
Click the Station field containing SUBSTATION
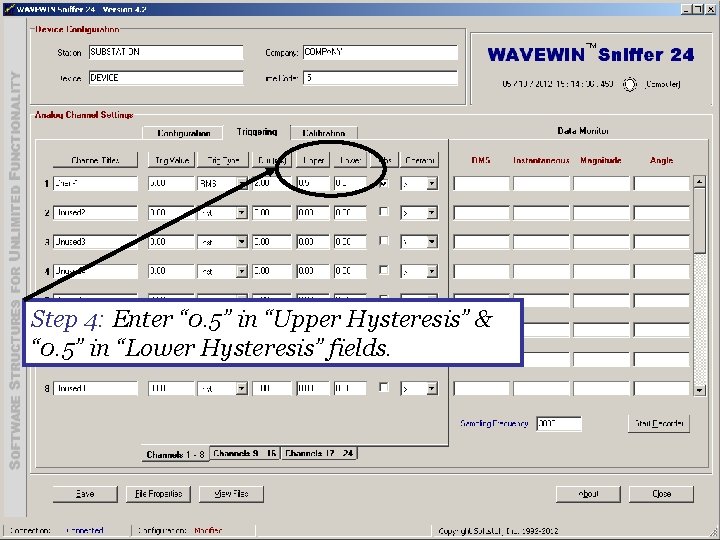point(166,52)
